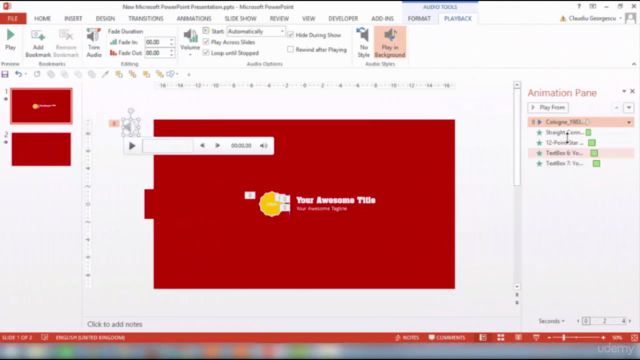Decrease the Fade Out stepper value
This screenshot has width=640, height=360.
[x=171, y=55]
